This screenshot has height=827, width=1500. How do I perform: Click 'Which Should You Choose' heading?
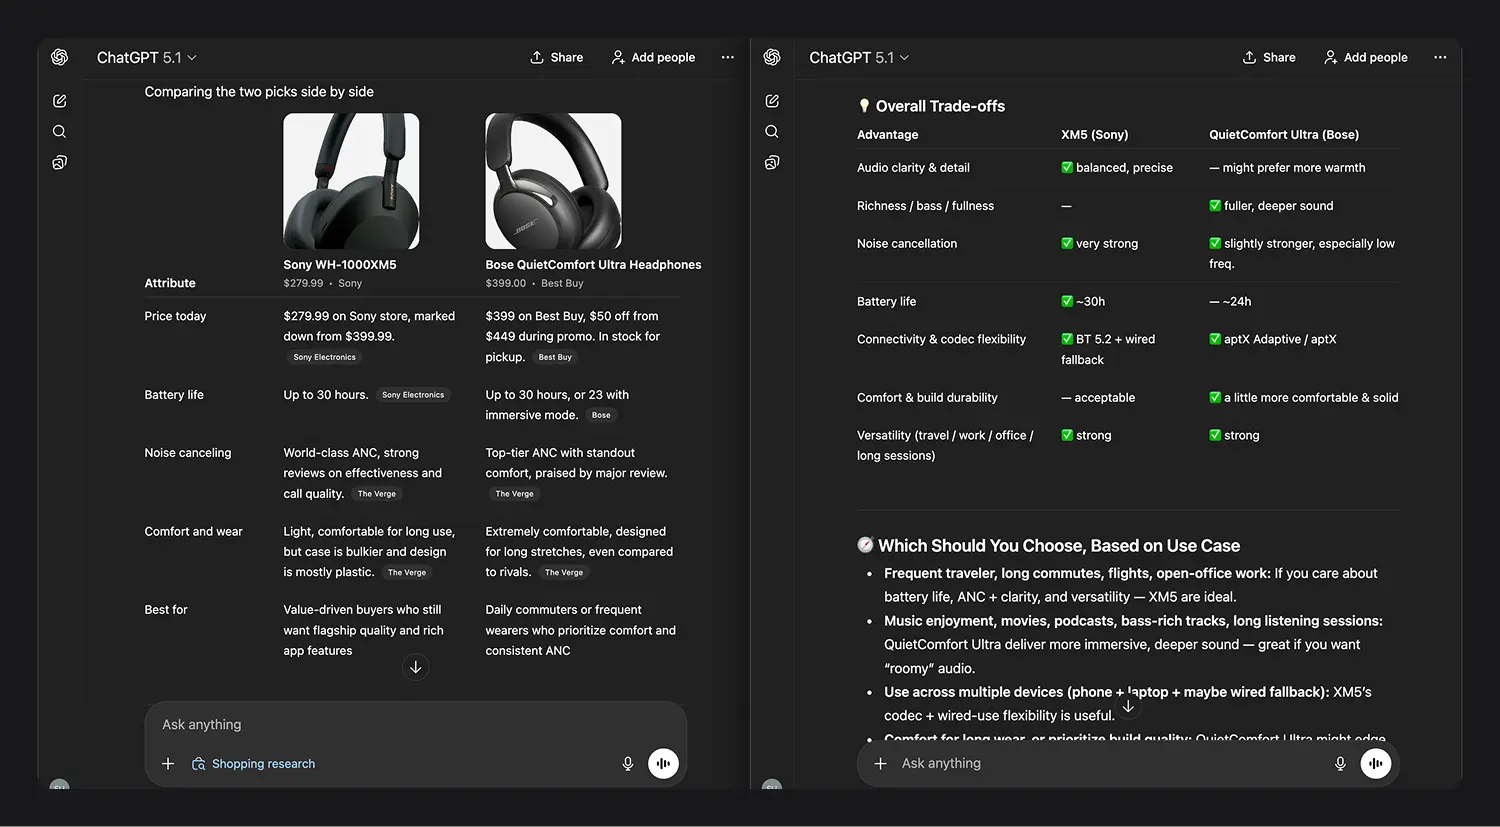1049,546
